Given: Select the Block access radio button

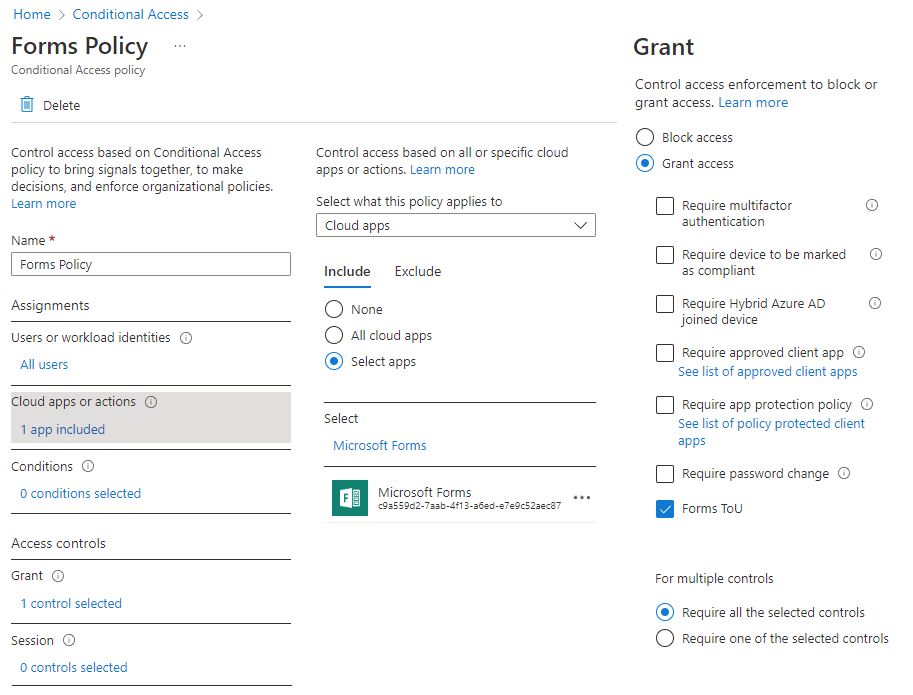Looking at the screenshot, I should 645,138.
